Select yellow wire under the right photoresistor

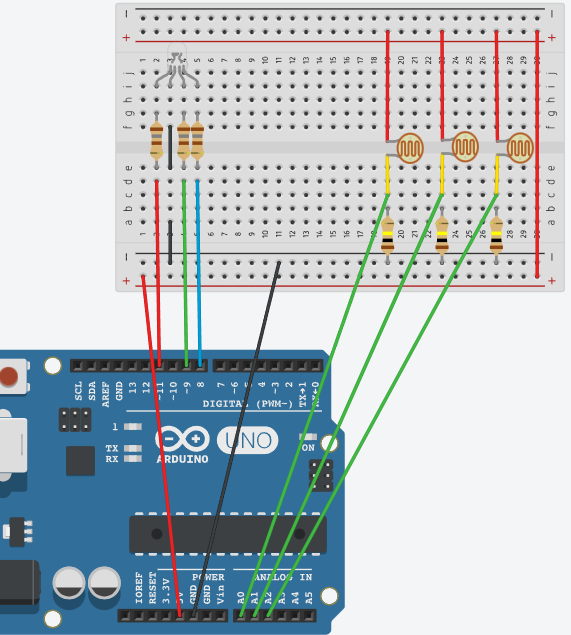pyautogui.click(x=497, y=175)
